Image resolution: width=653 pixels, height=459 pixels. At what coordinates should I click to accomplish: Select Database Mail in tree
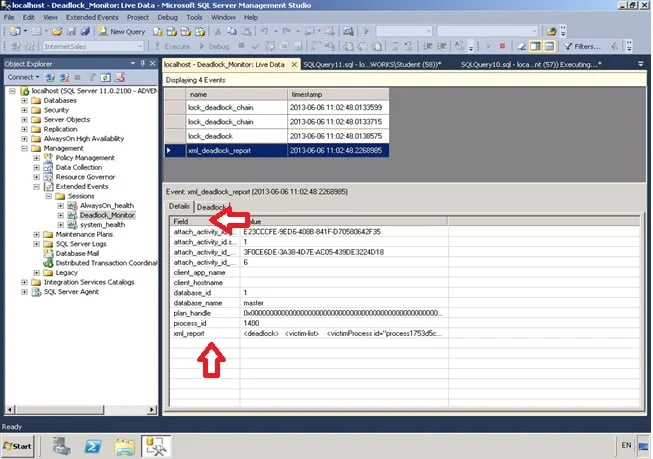pos(77,254)
